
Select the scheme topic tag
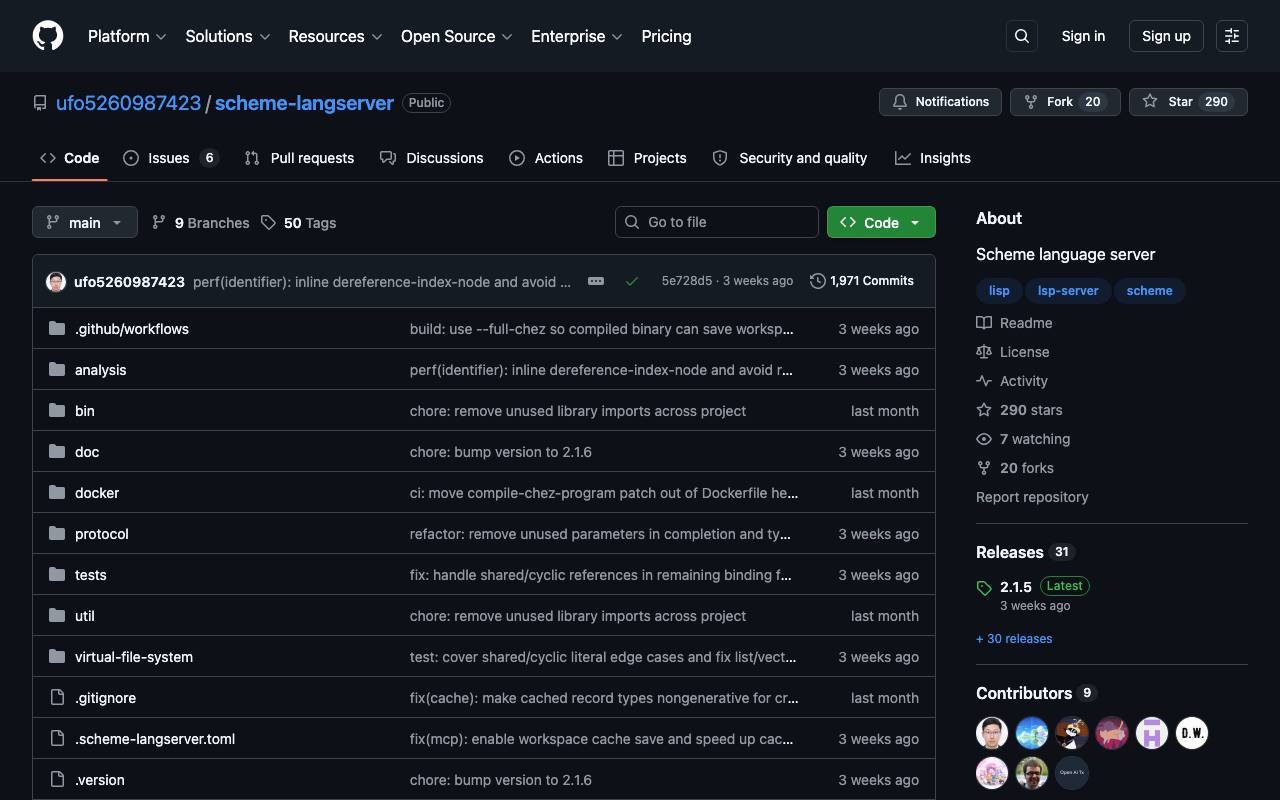[x=1149, y=291]
